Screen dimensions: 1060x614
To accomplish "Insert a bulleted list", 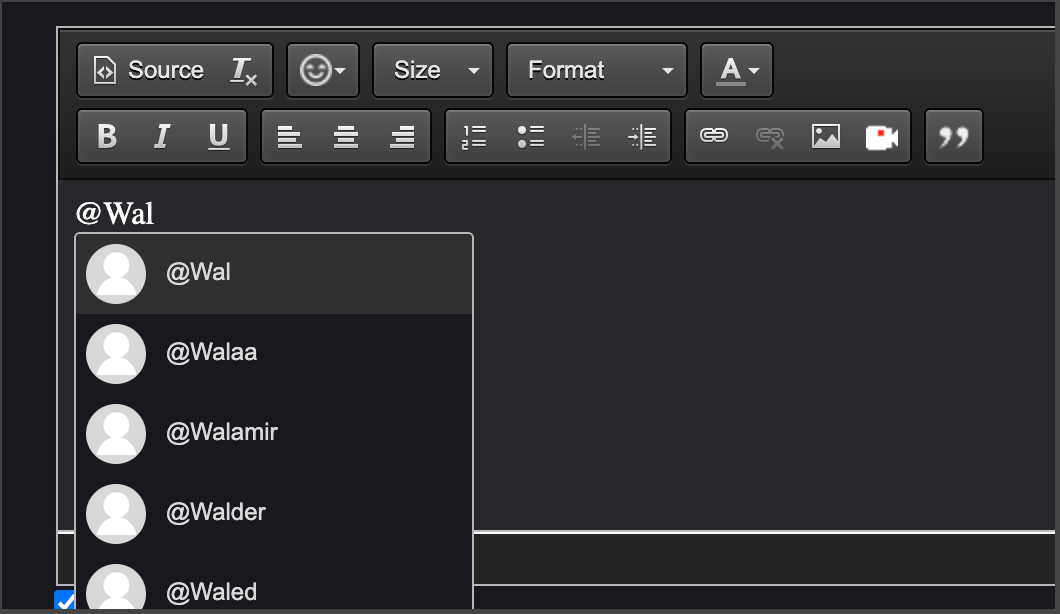I will [530, 136].
